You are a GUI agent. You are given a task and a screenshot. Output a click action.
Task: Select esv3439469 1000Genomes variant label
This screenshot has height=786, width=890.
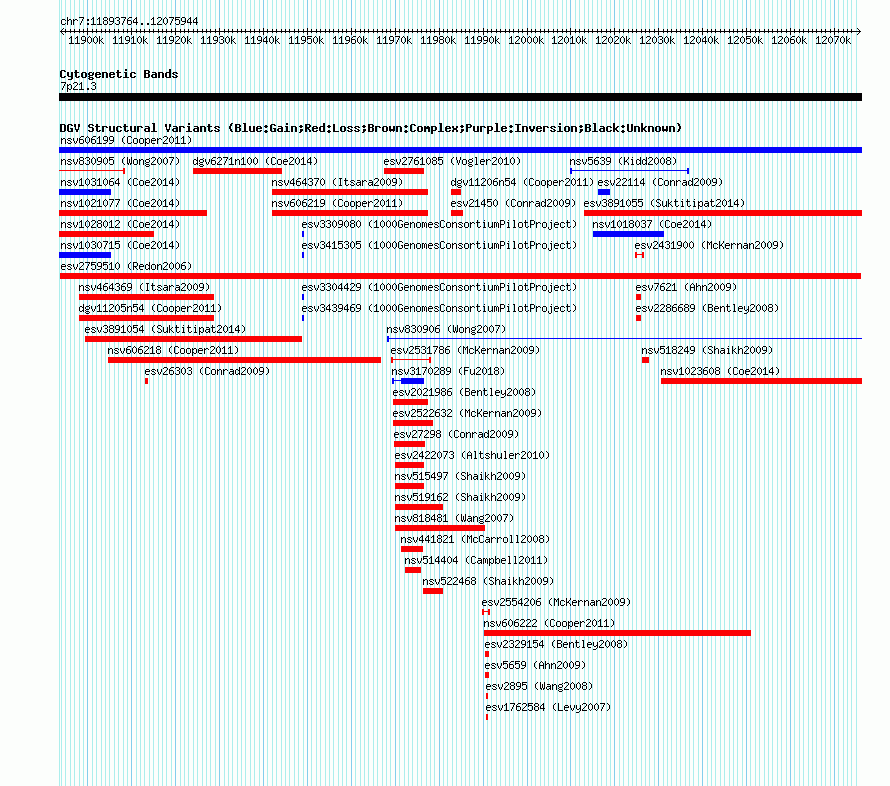[x=439, y=308]
